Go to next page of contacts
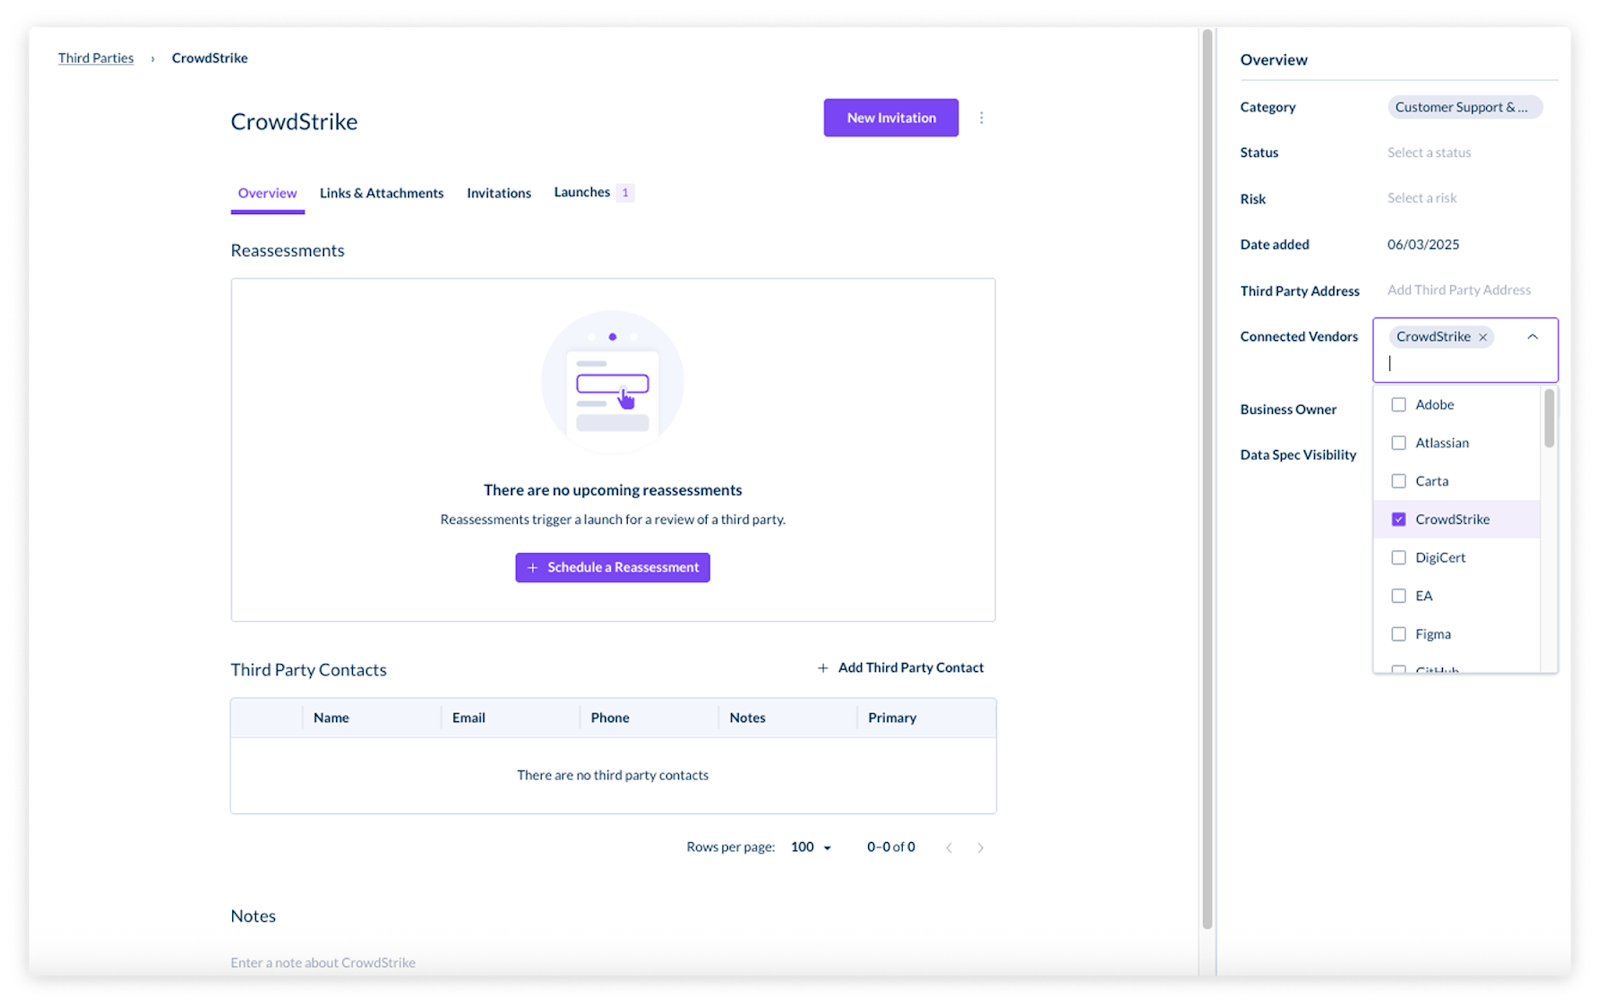This screenshot has width=1600, height=1006. pyautogui.click(x=980, y=847)
